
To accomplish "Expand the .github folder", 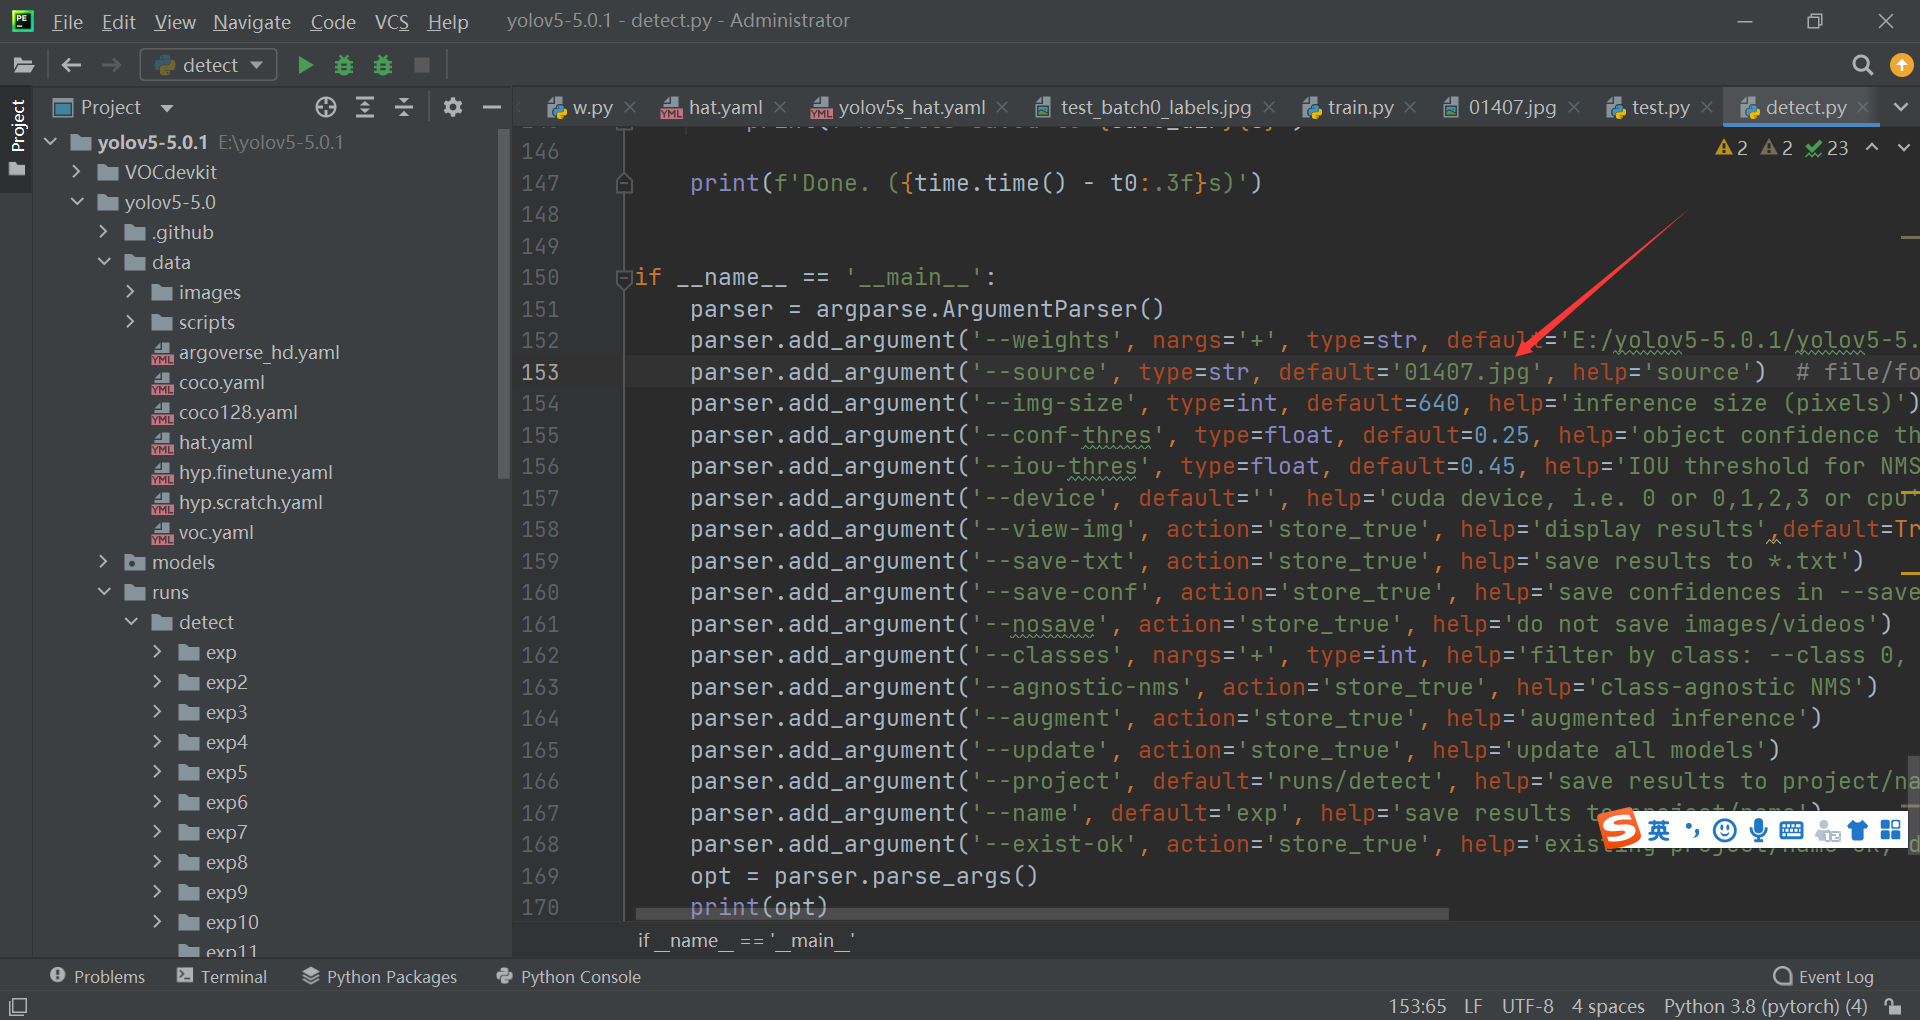I will click(x=104, y=232).
